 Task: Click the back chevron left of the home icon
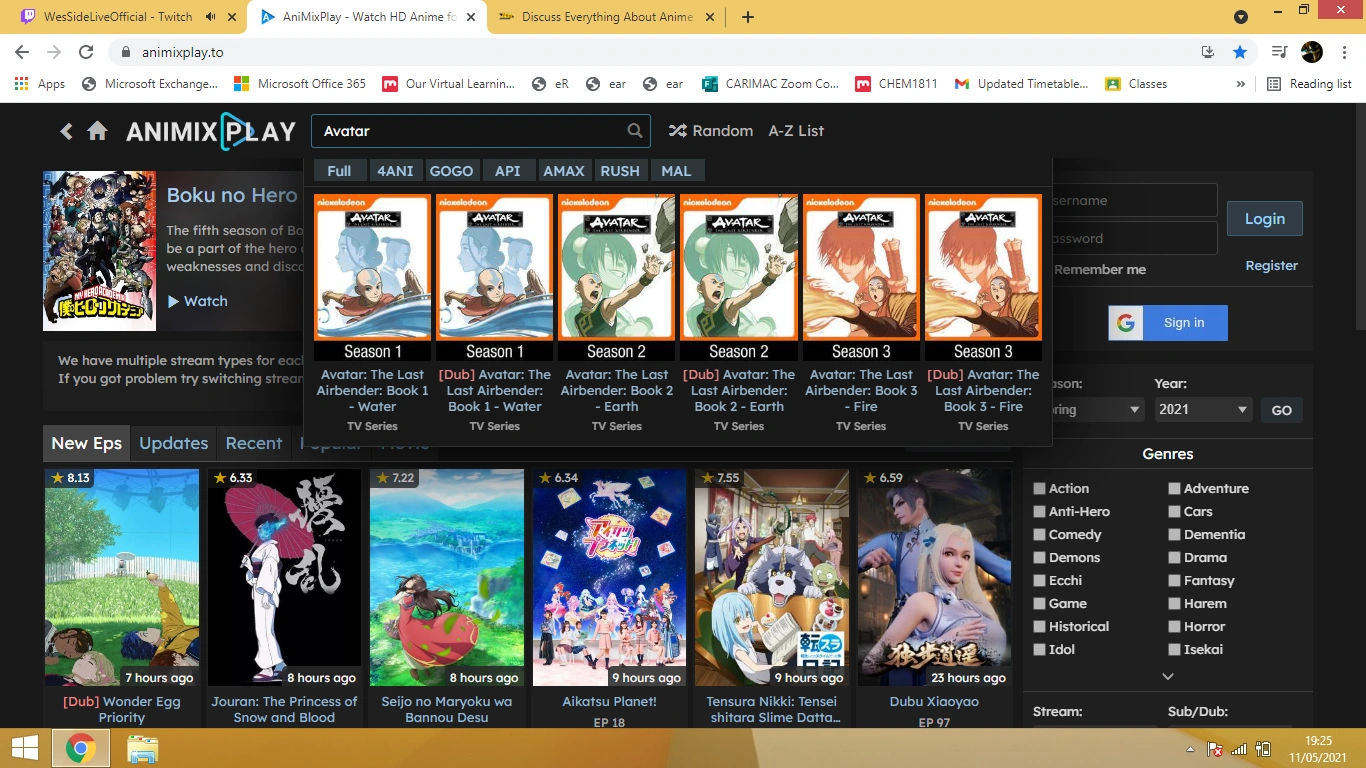click(x=66, y=130)
